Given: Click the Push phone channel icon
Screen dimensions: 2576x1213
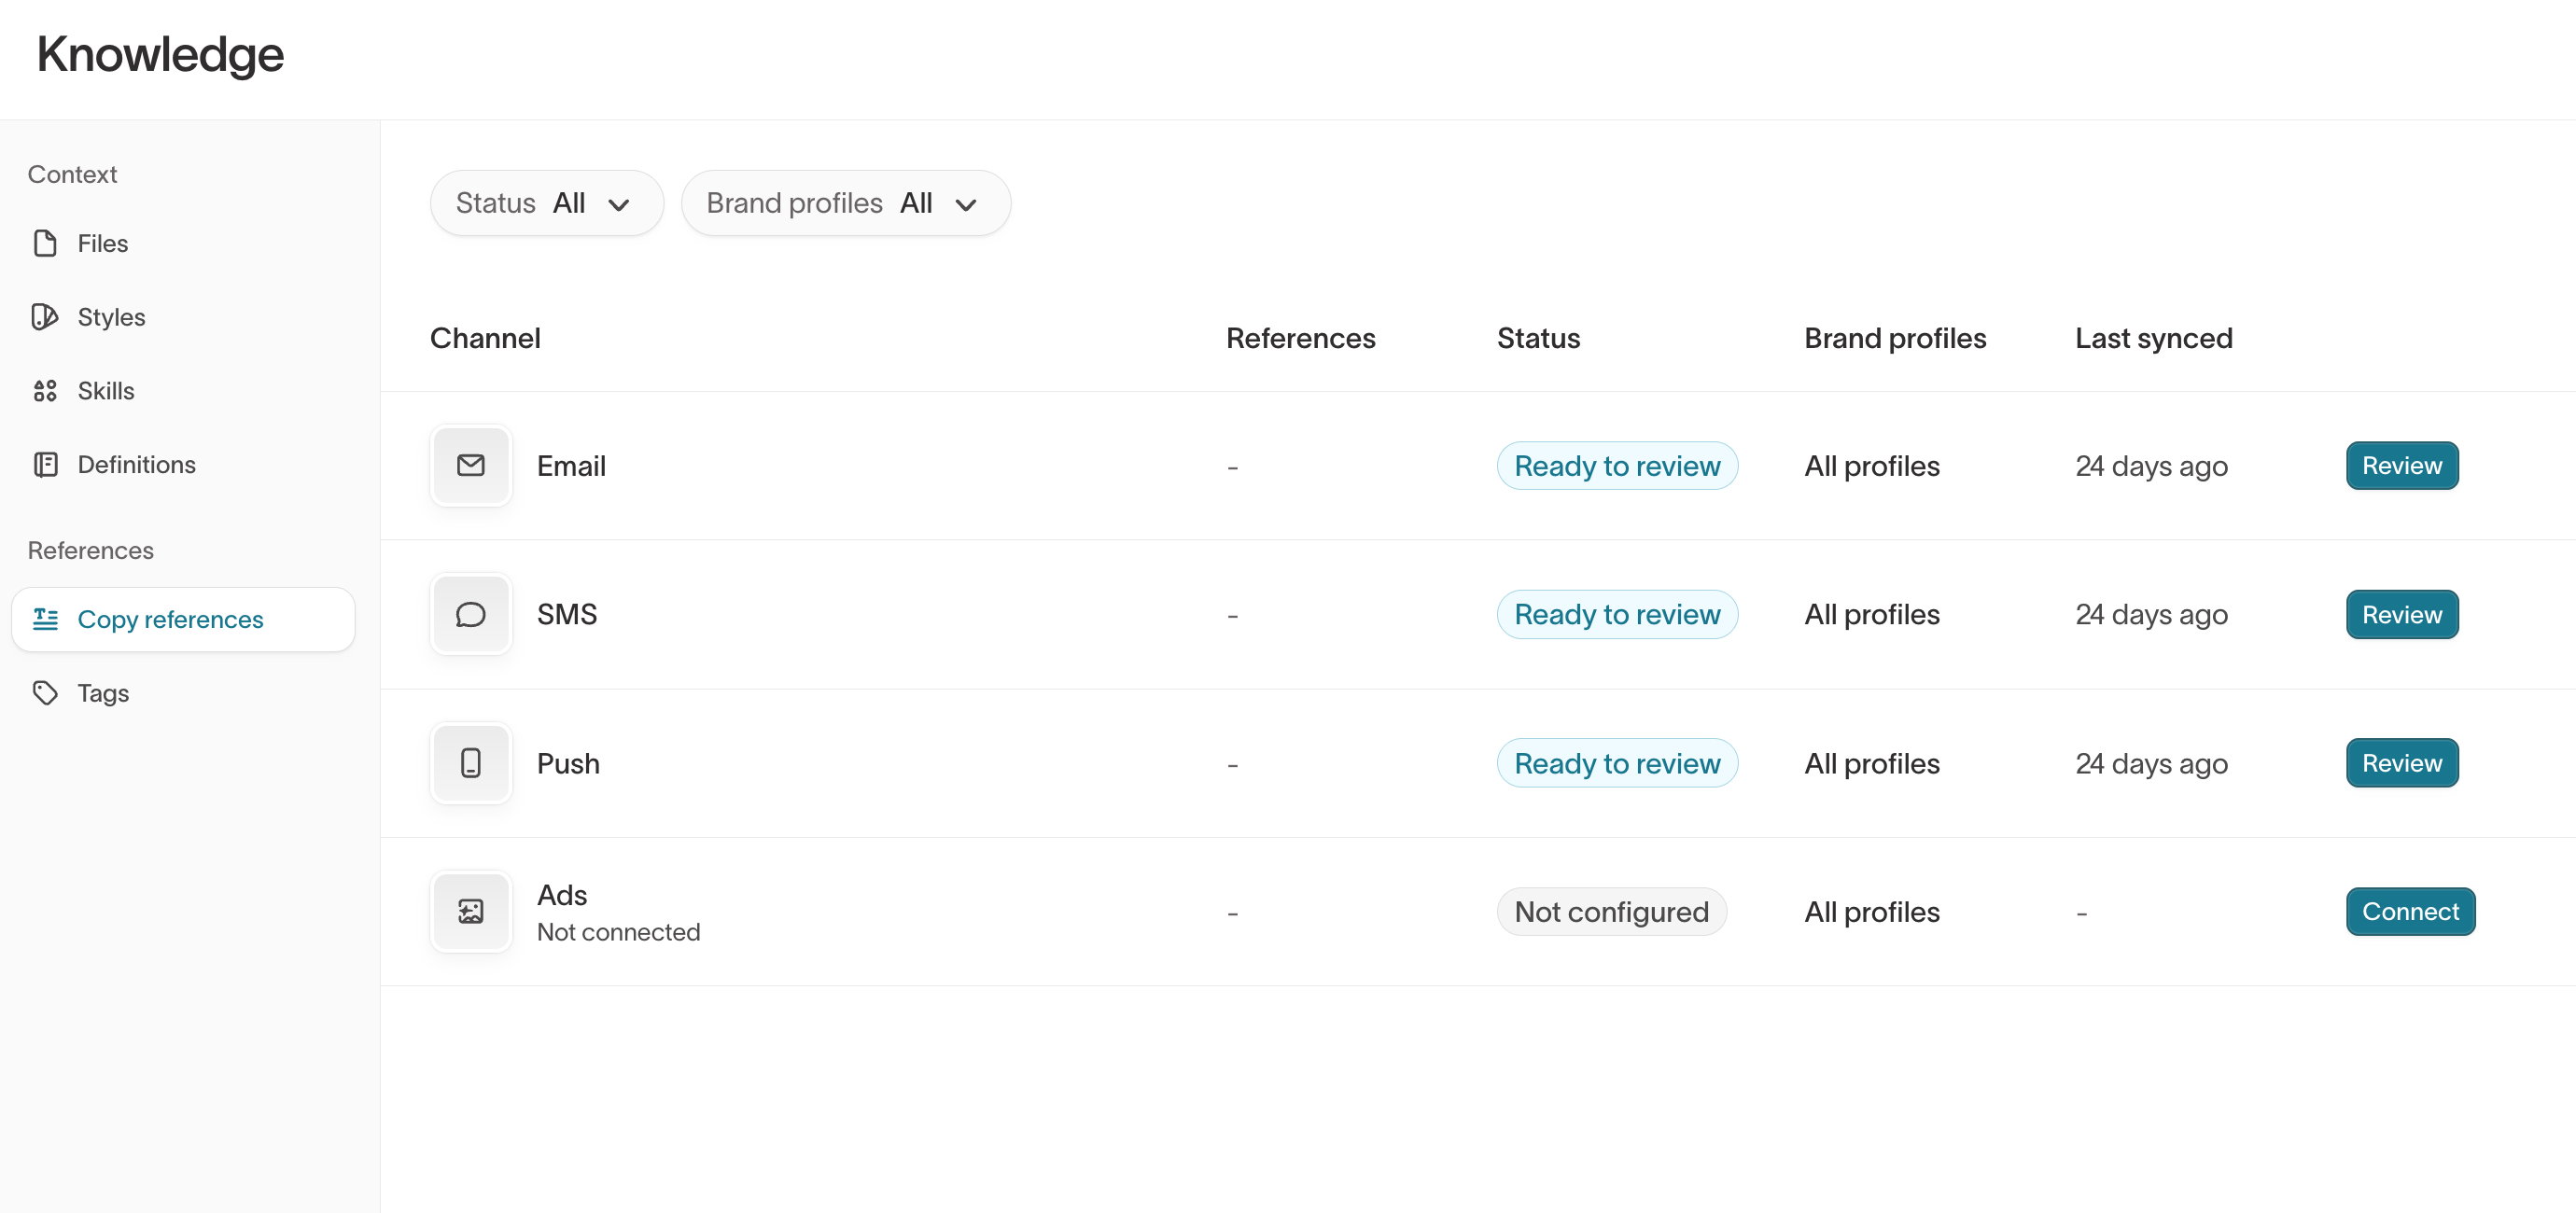Looking at the screenshot, I should (x=471, y=763).
